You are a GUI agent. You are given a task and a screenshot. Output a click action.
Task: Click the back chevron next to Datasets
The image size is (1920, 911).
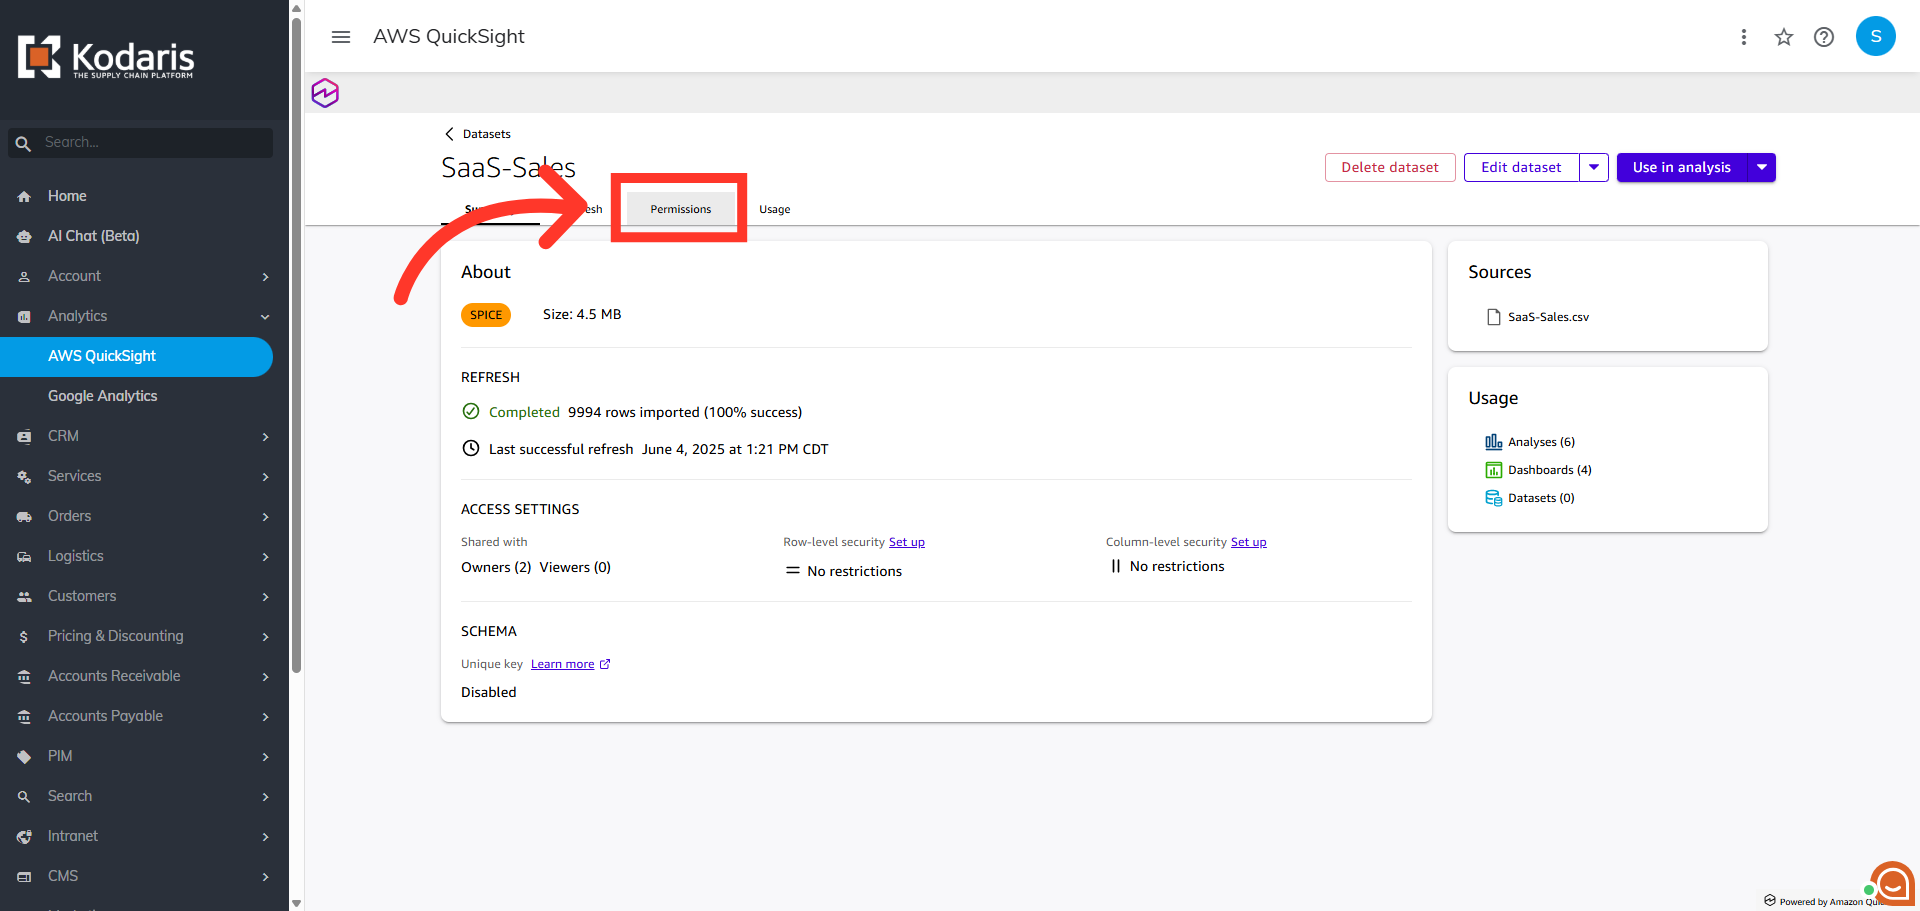tap(449, 134)
